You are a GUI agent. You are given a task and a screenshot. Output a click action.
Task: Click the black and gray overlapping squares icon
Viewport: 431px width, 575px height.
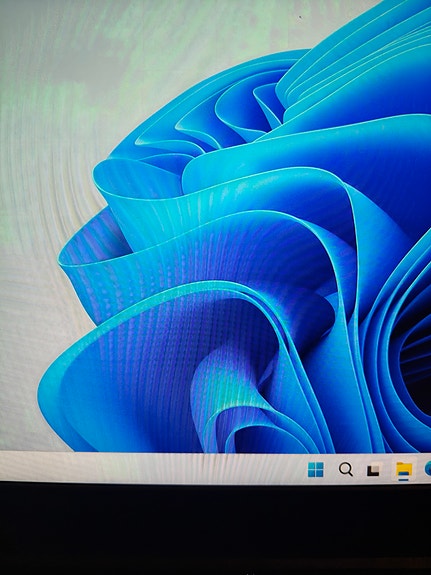point(373,470)
